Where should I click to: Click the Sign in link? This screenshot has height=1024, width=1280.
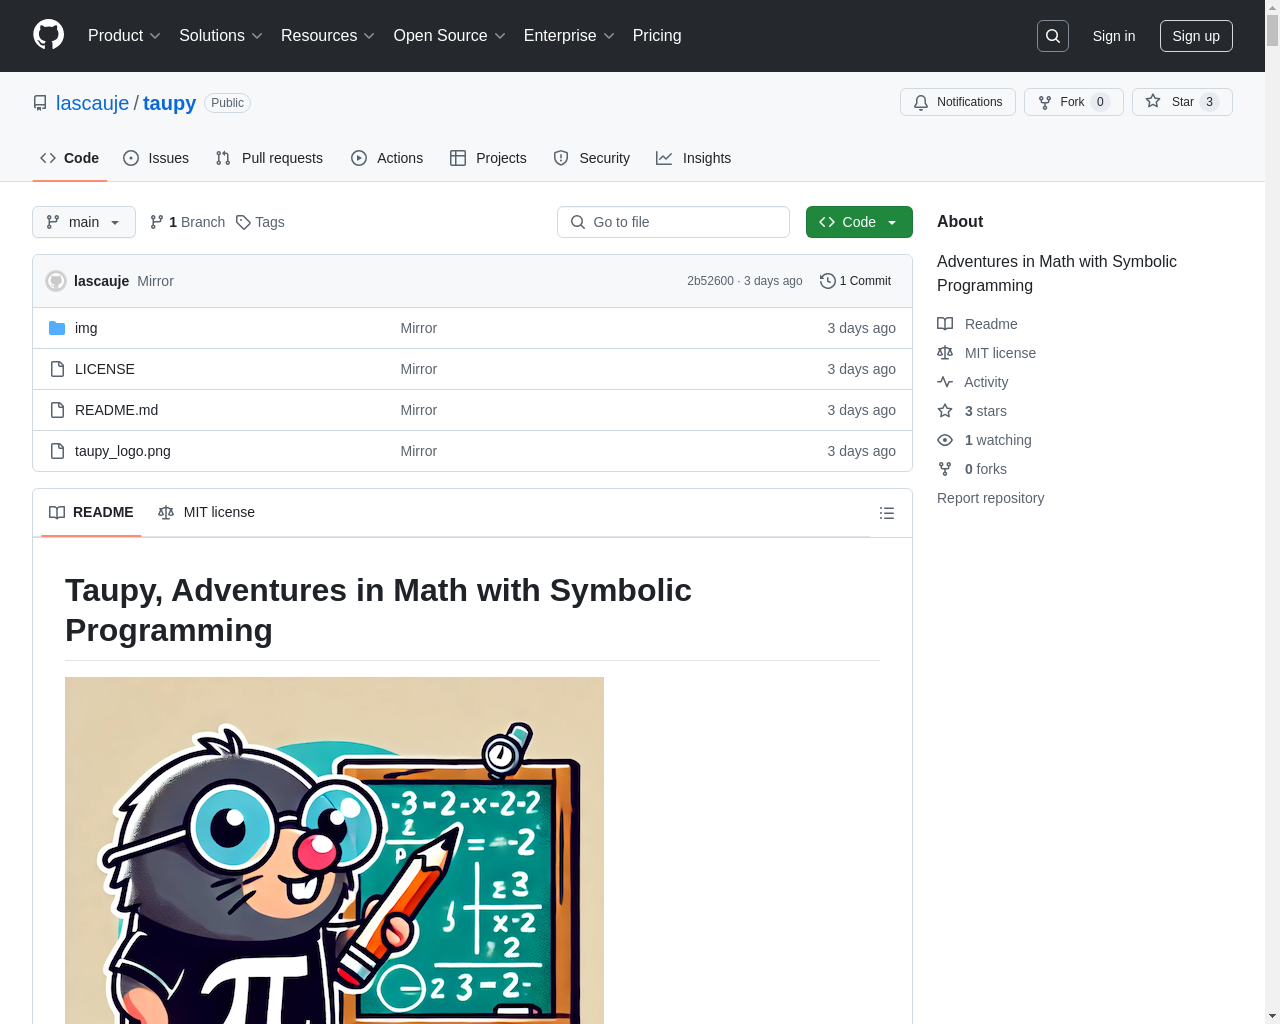pyautogui.click(x=1114, y=36)
